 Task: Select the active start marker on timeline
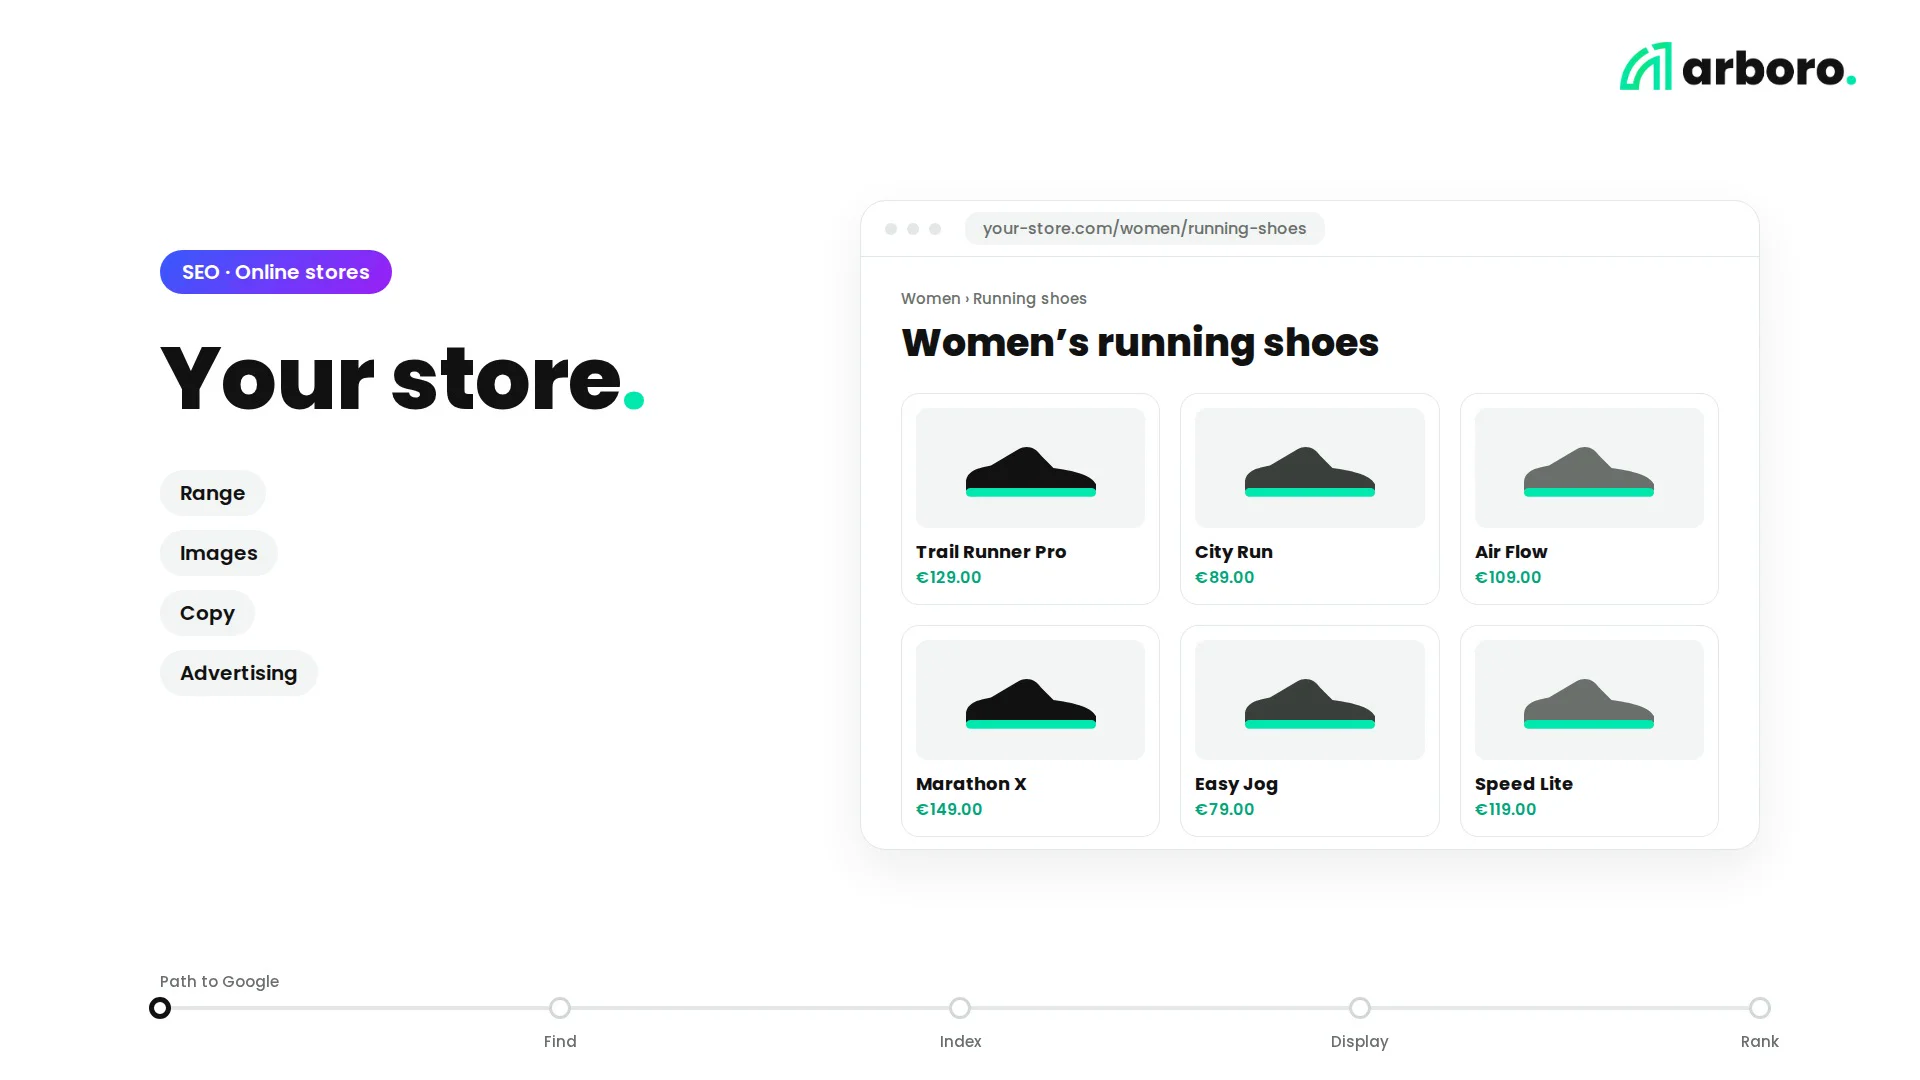(160, 1008)
